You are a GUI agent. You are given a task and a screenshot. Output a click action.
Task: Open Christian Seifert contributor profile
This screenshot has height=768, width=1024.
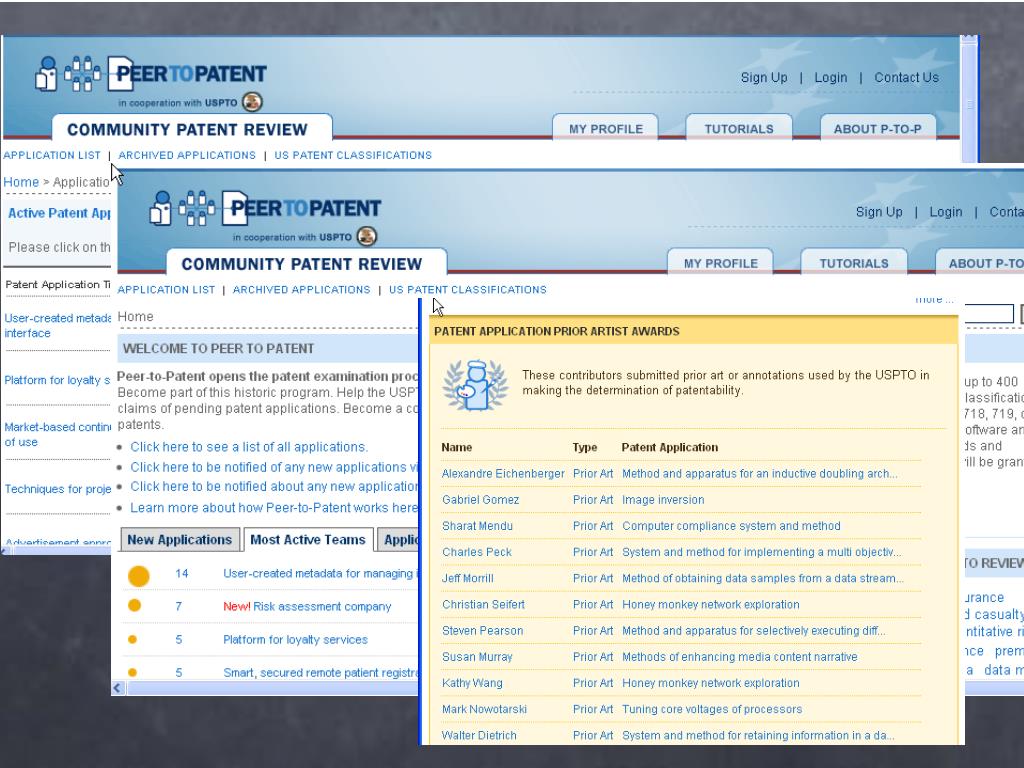click(483, 604)
